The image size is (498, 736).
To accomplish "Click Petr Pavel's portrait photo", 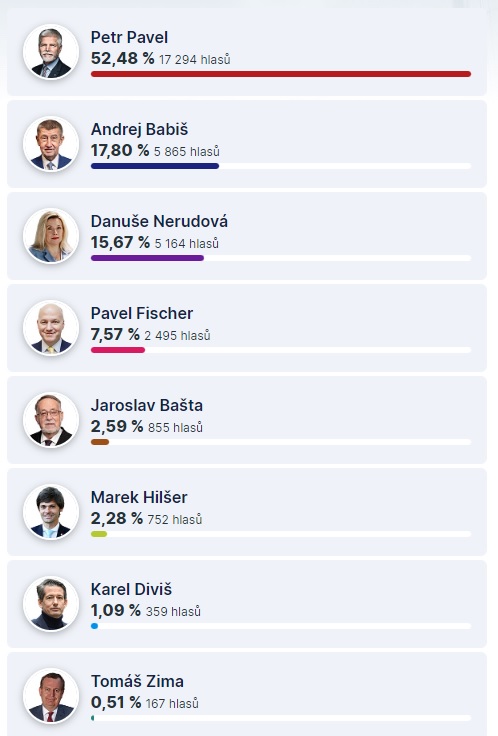I will [51, 52].
